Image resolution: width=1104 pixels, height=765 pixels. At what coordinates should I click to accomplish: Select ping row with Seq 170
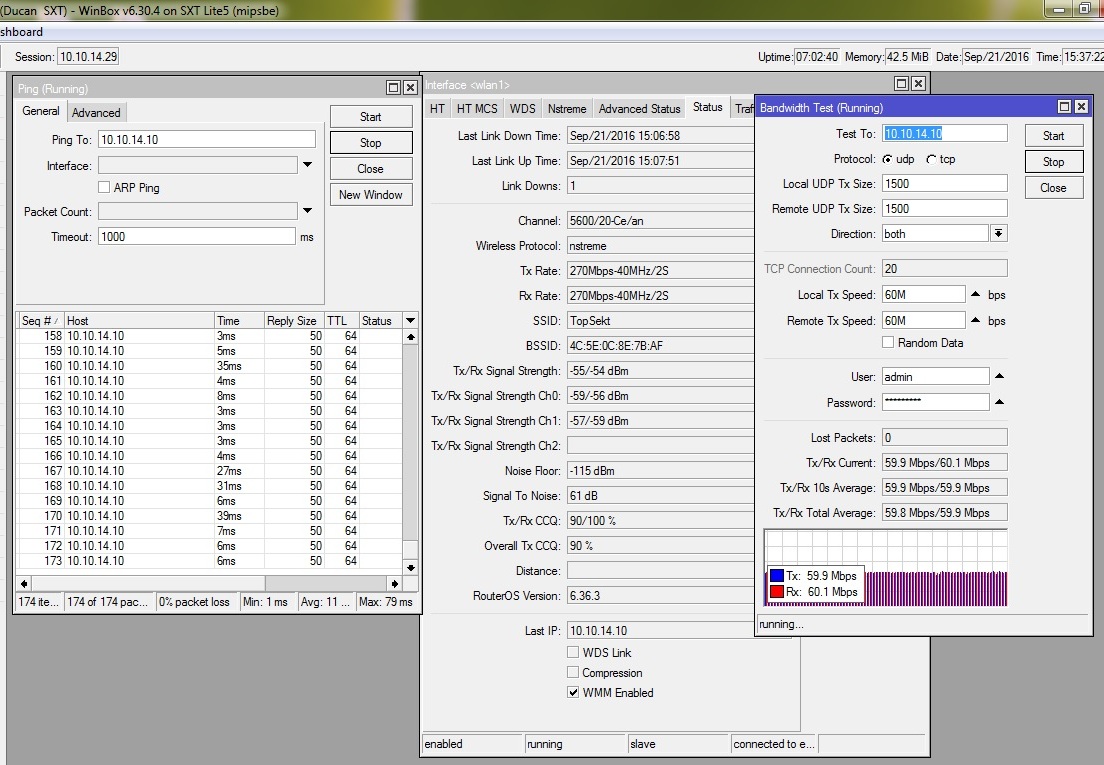point(209,516)
